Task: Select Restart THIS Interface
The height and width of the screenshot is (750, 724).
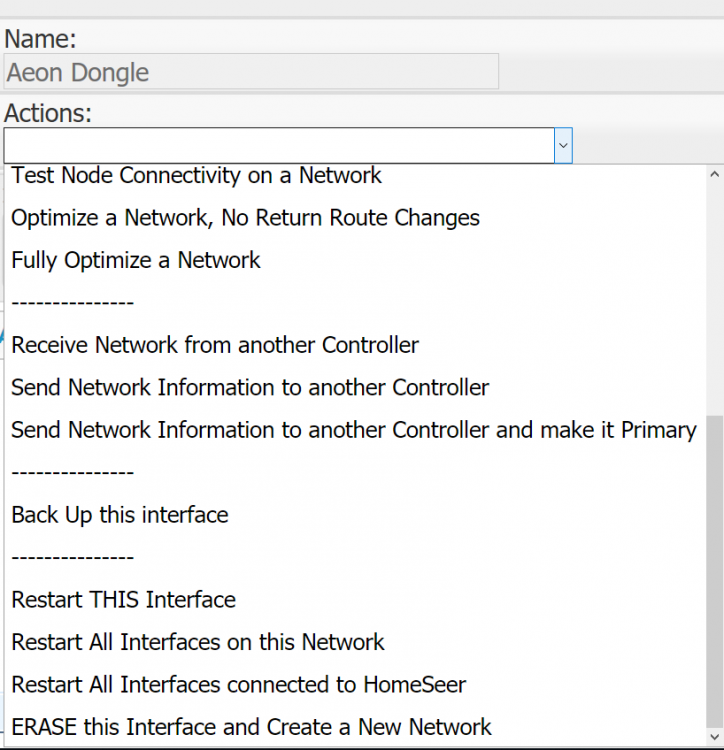Action: pos(124,600)
